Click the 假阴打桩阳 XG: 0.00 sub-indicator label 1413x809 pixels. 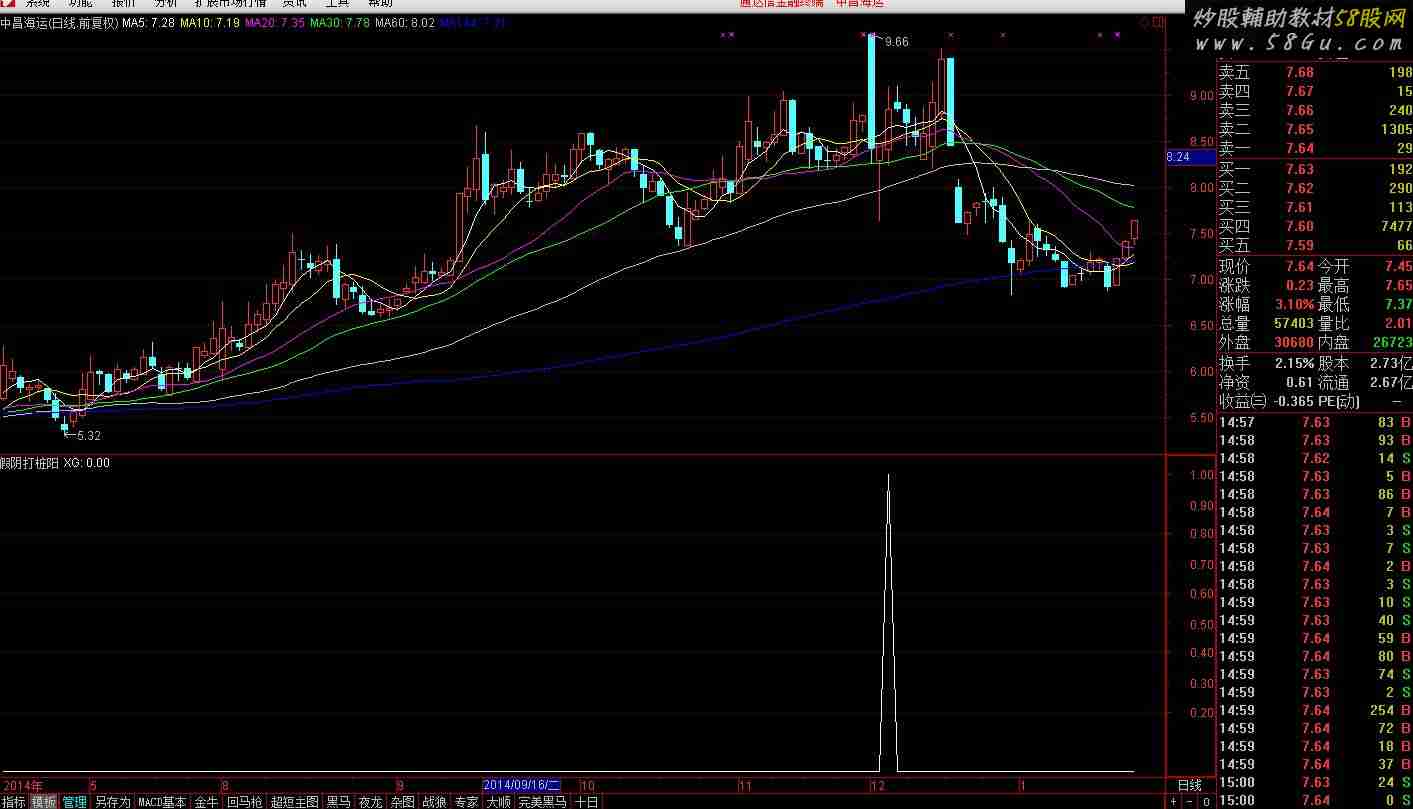[55, 463]
